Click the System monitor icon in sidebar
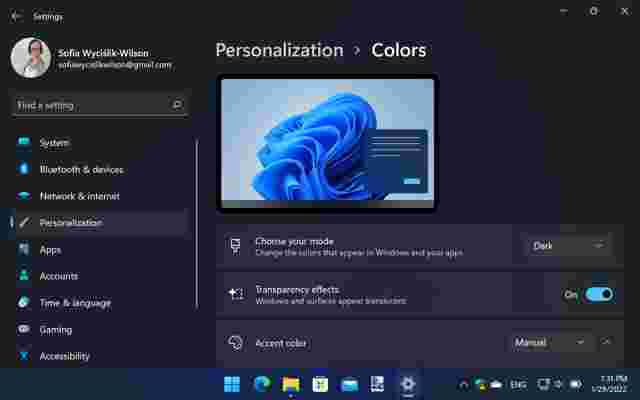 pyautogui.click(x=24, y=142)
